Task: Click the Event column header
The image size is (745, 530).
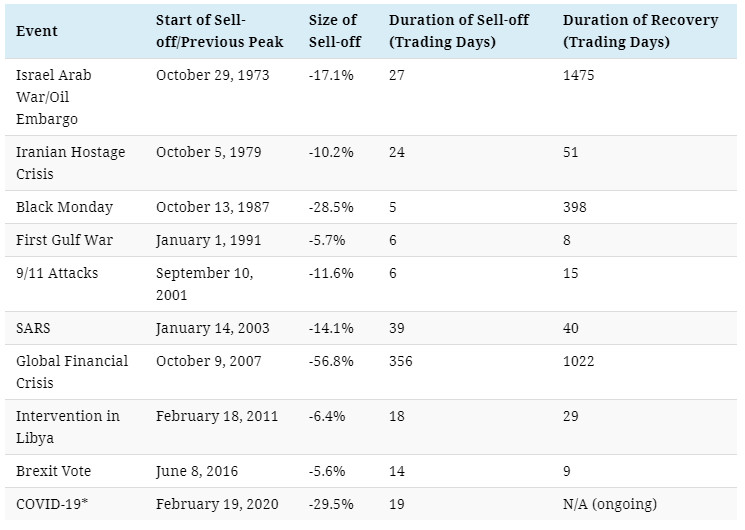Action: [37, 31]
